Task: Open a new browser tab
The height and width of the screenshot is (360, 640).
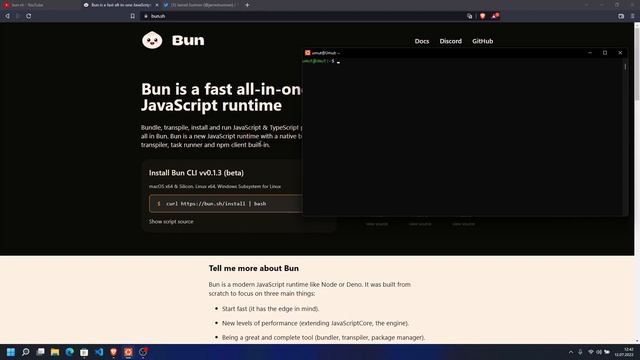Action: click(x=247, y=5)
